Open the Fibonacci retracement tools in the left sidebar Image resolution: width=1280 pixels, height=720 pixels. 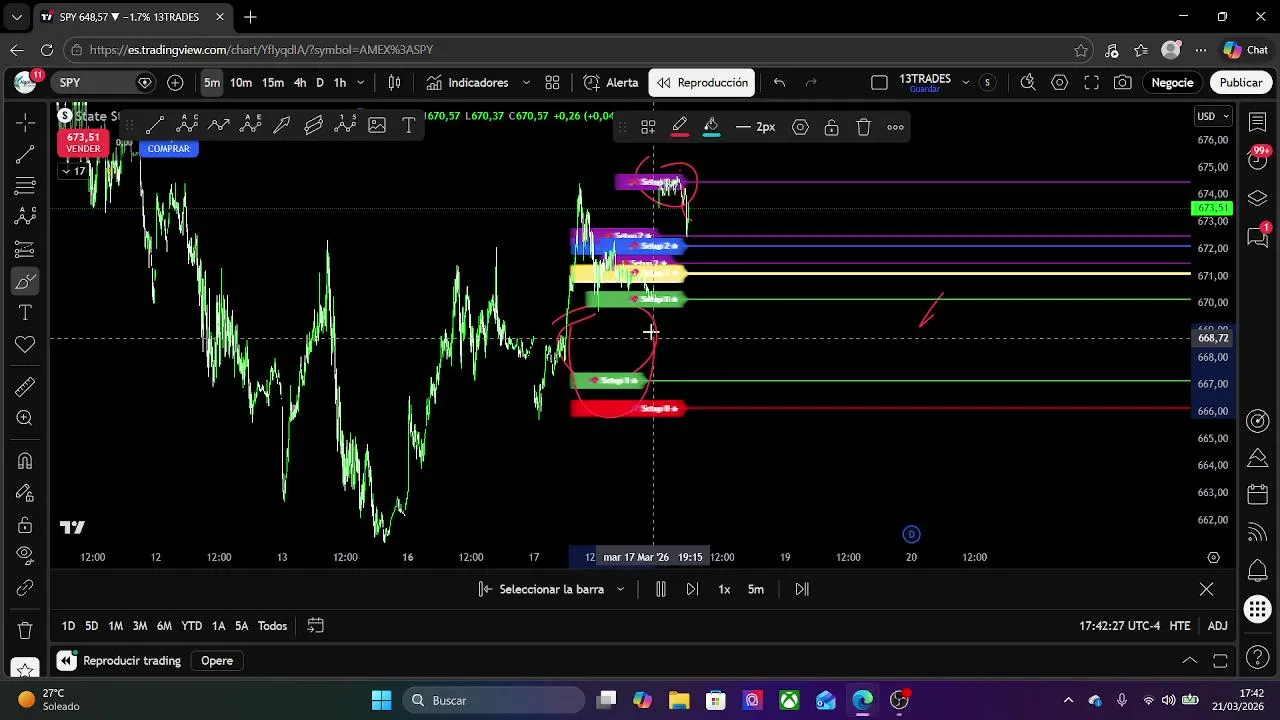(25, 185)
